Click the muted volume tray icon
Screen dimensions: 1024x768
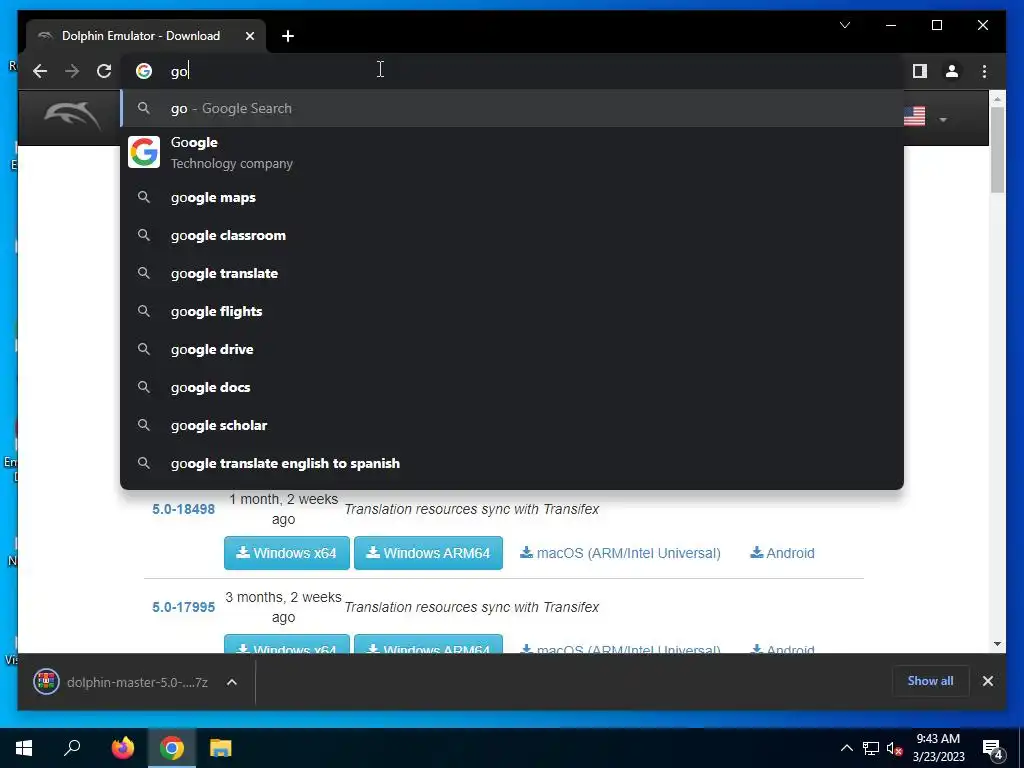pyautogui.click(x=895, y=748)
